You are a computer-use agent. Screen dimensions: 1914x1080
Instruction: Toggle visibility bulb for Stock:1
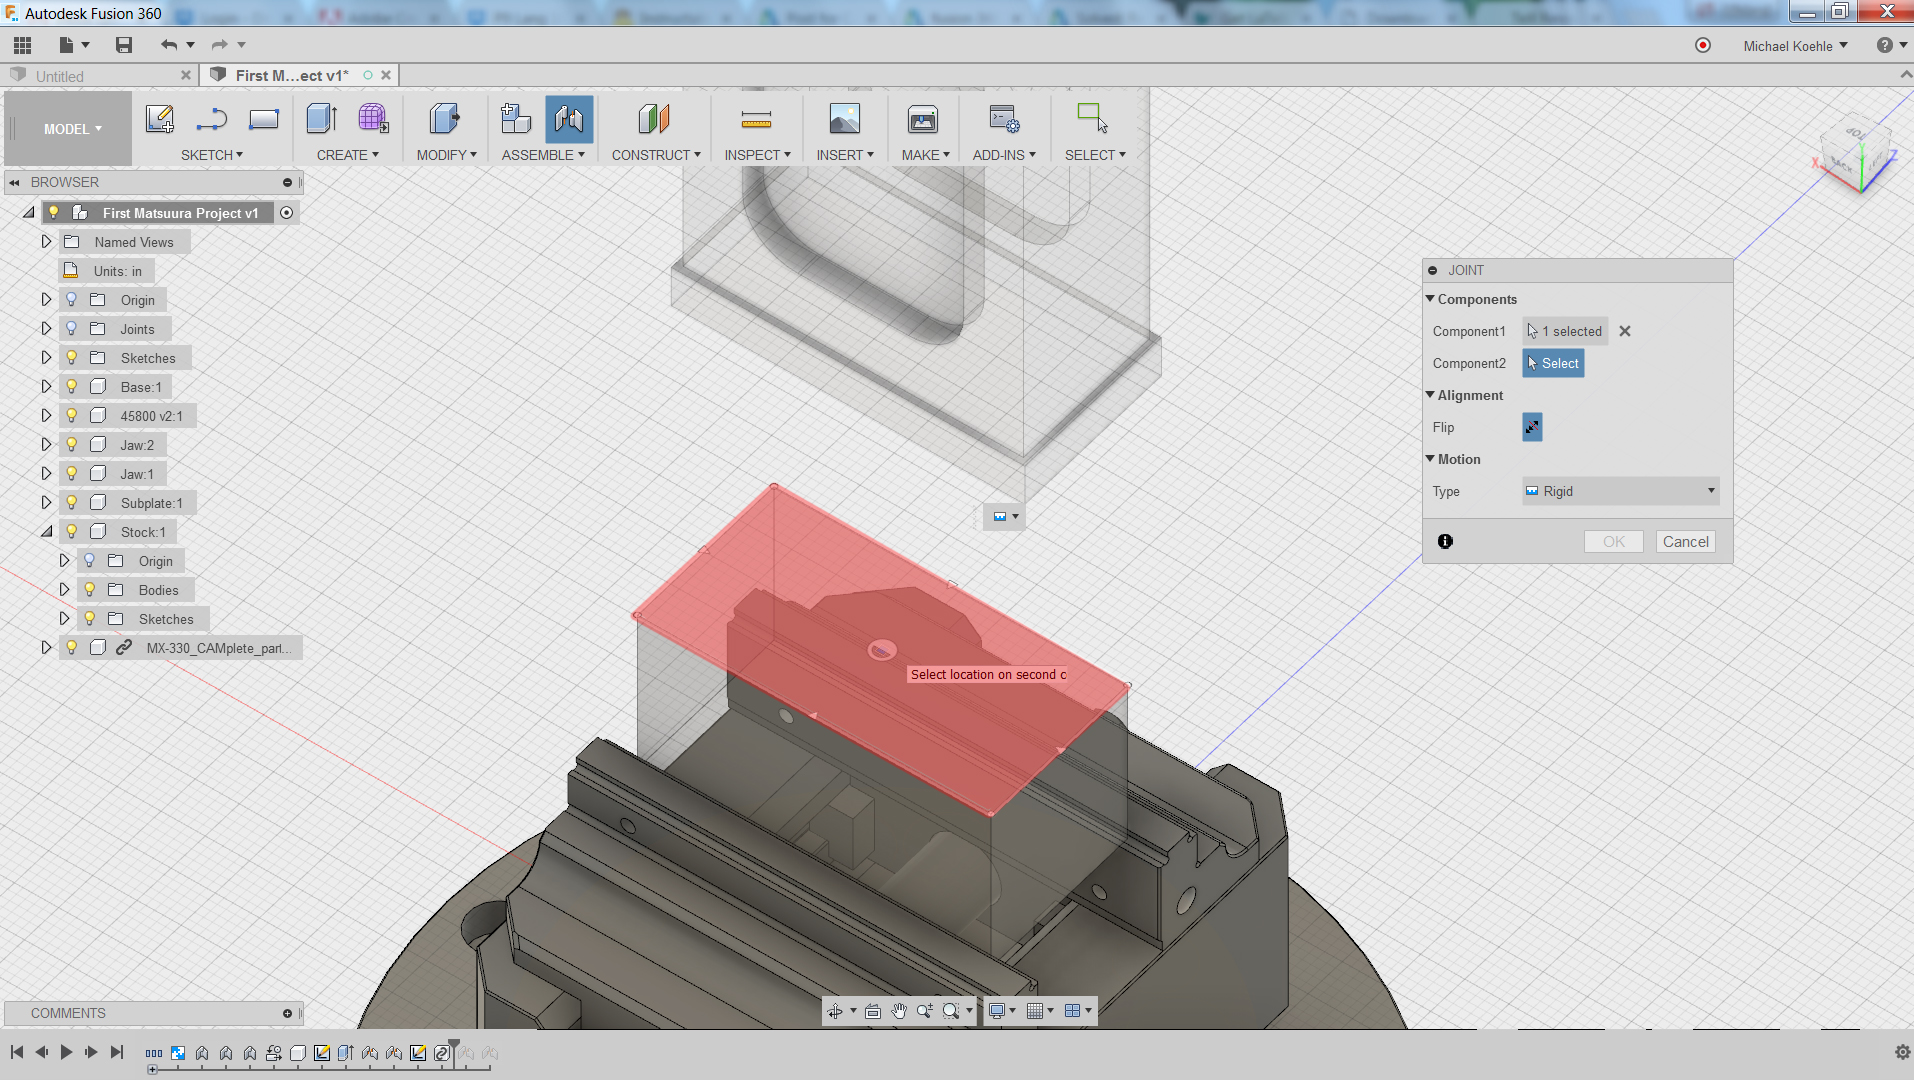coord(72,532)
